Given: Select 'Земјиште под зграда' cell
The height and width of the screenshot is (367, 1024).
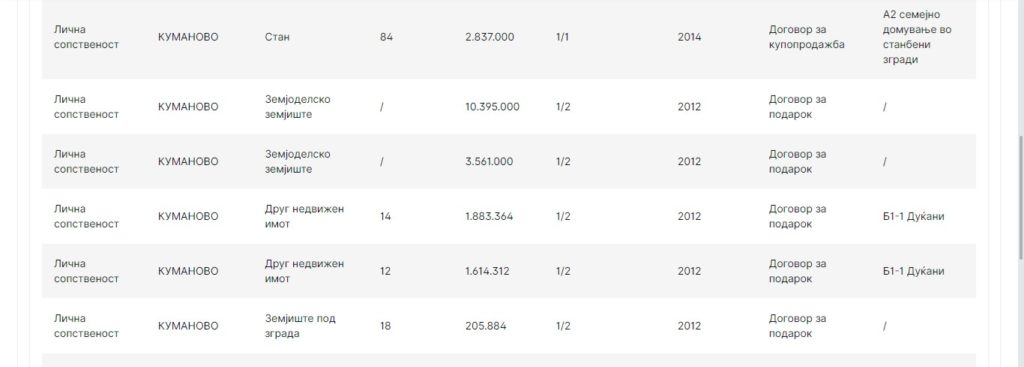Looking at the screenshot, I should tap(300, 326).
